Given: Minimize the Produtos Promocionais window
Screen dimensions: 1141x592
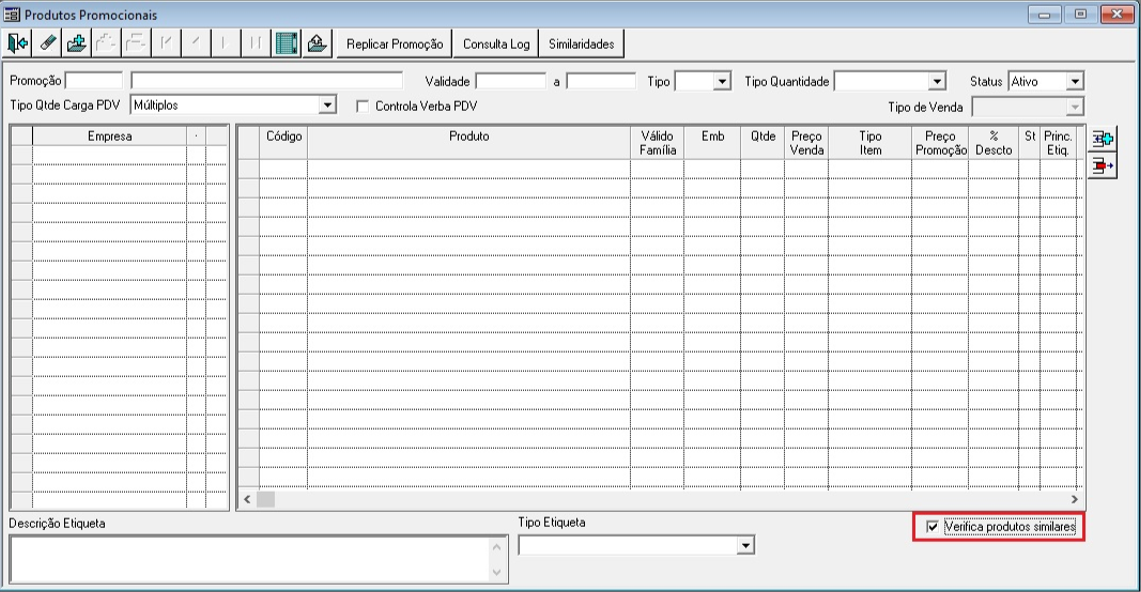Looking at the screenshot, I should pos(1045,15).
